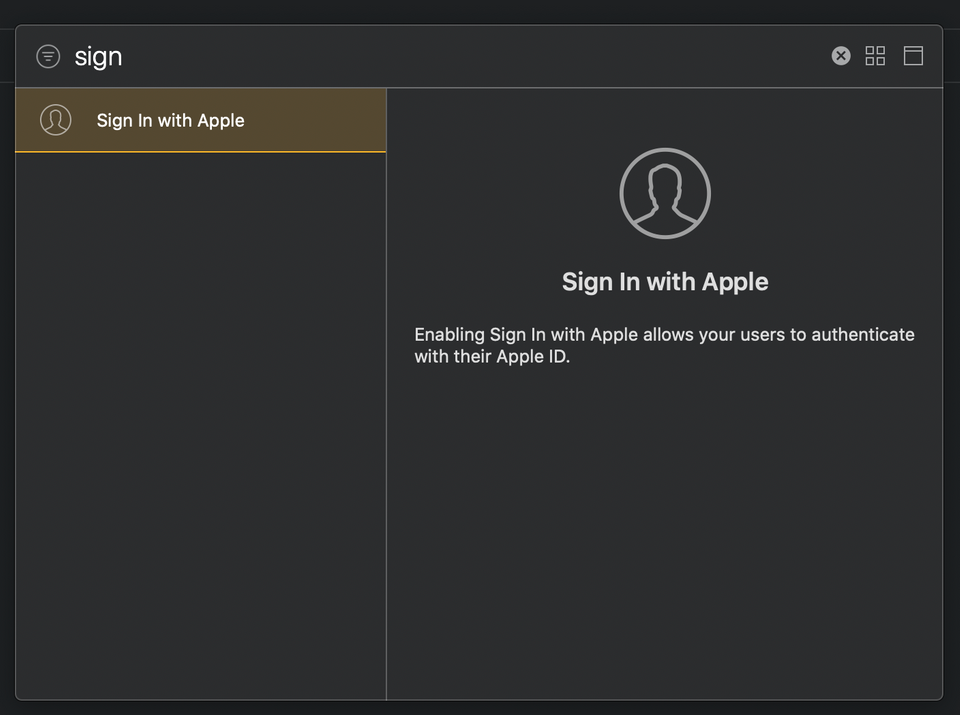The image size is (960, 715).
Task: Click the bold Sign In with Apple heading
Action: (x=665, y=282)
